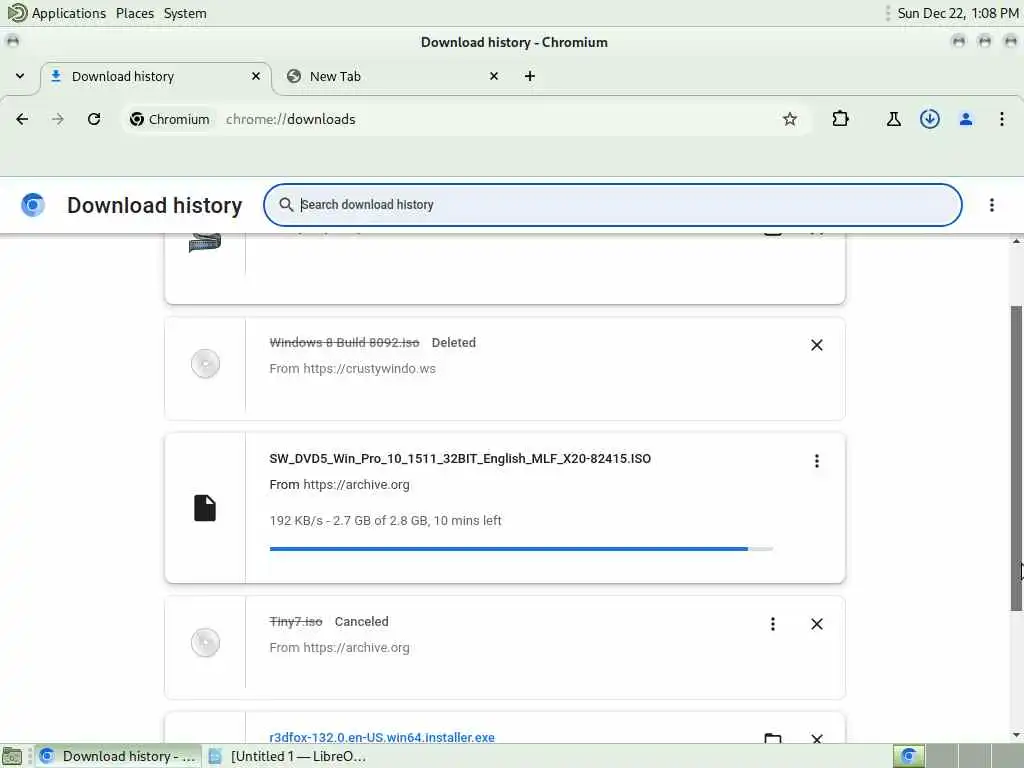The image size is (1024, 768).
Task: Click the Tiny7.iso file name
Action: 296,622
